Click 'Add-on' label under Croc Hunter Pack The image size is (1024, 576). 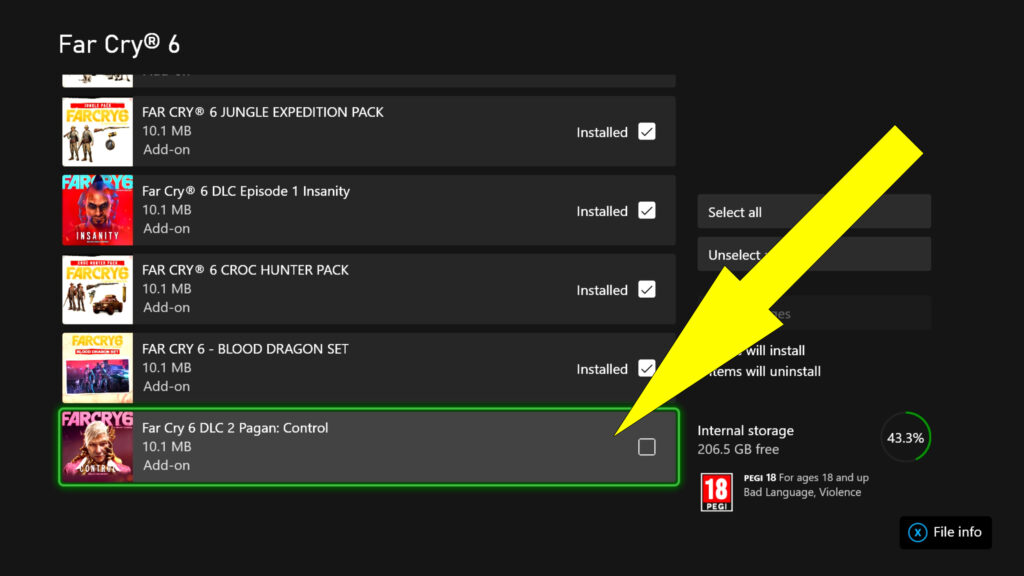pyautogui.click(x=167, y=308)
